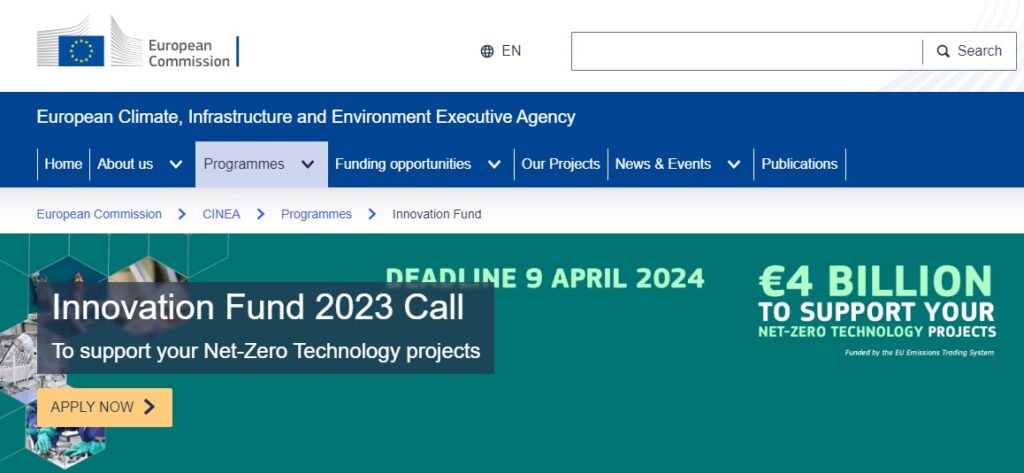Open the Our Projects menu item

[560, 164]
